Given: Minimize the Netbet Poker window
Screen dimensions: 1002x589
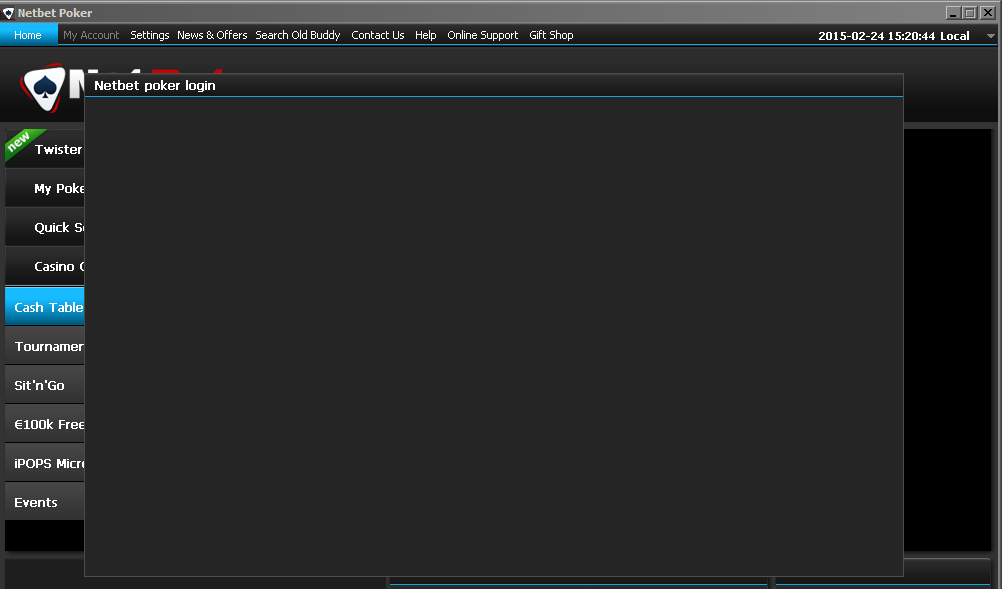Looking at the screenshot, I should [953, 13].
